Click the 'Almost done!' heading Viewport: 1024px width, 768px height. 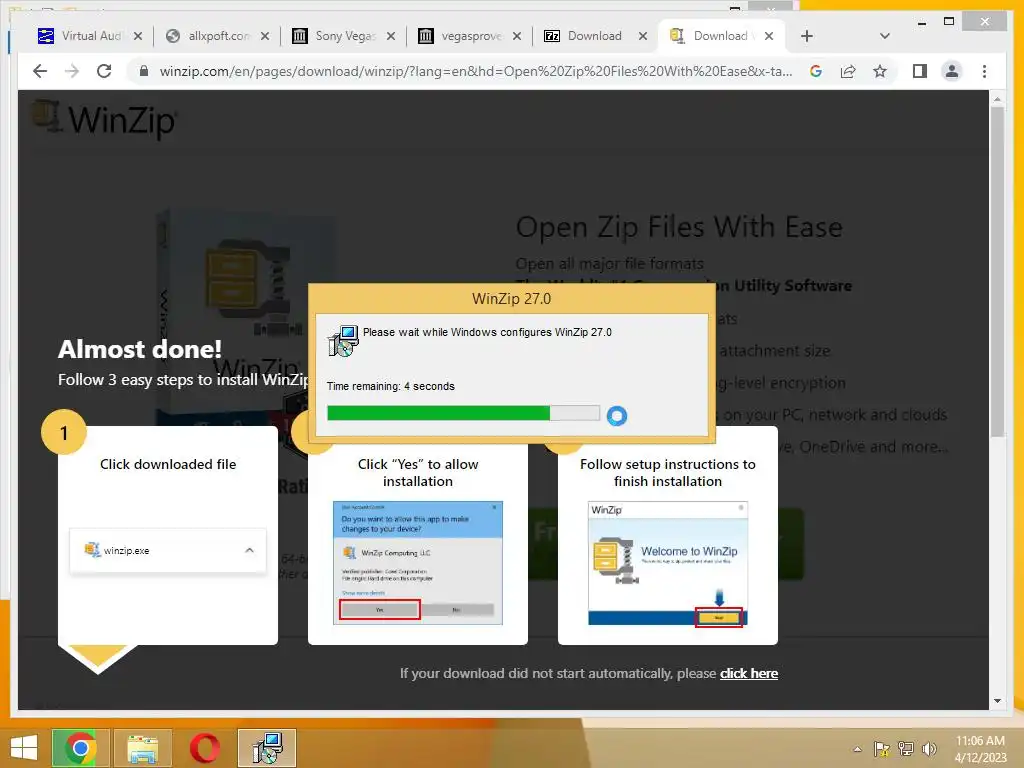tap(140, 349)
